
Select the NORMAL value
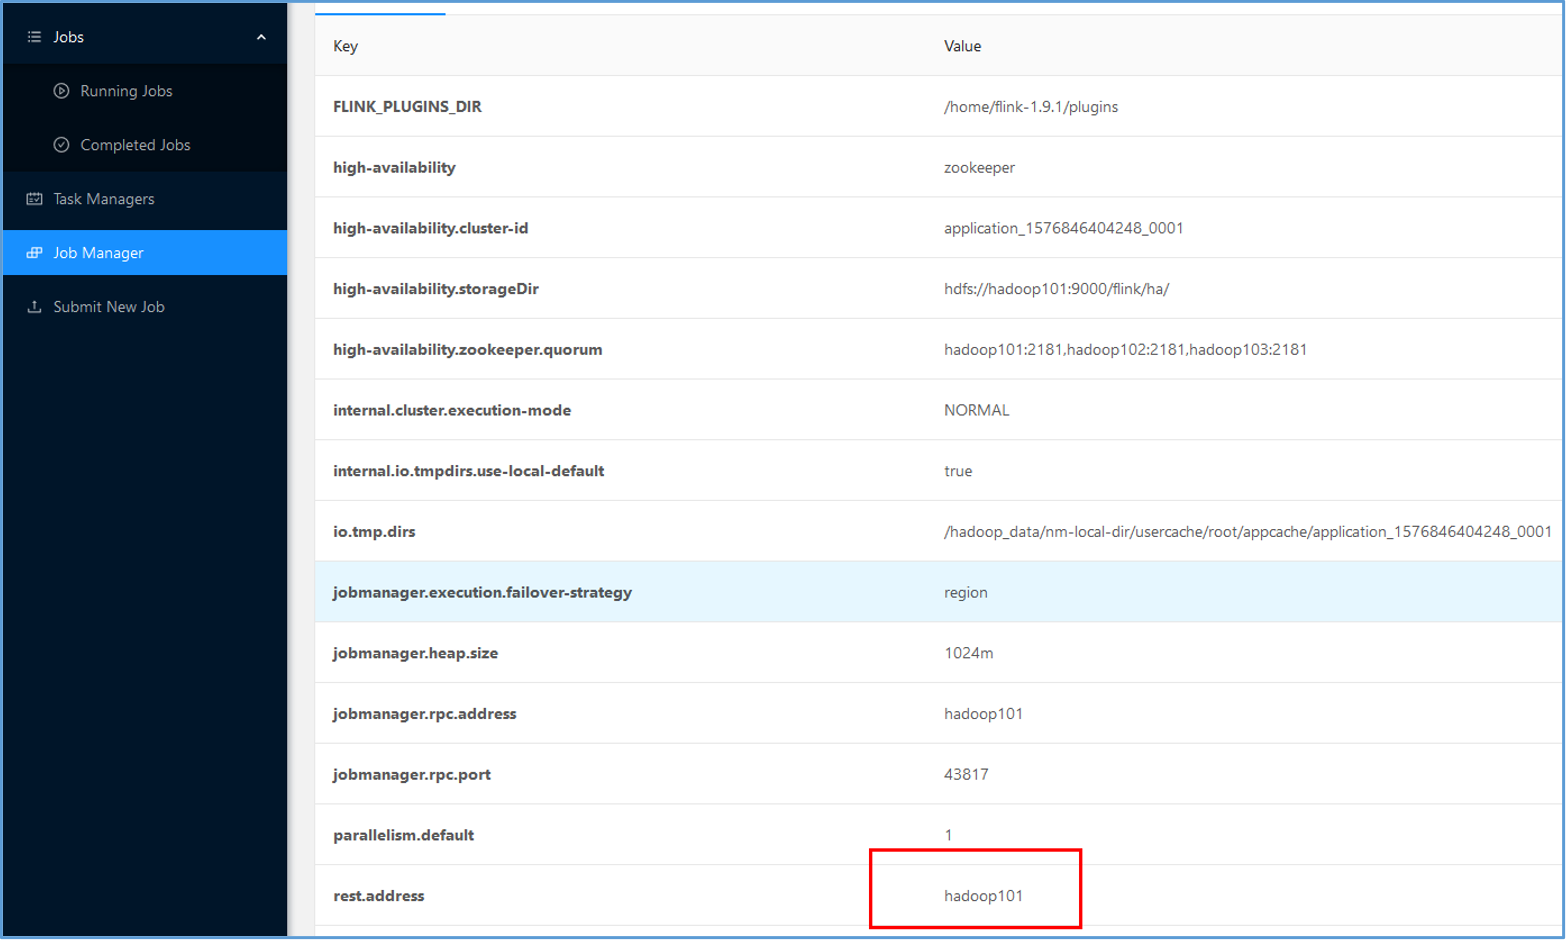(x=977, y=410)
